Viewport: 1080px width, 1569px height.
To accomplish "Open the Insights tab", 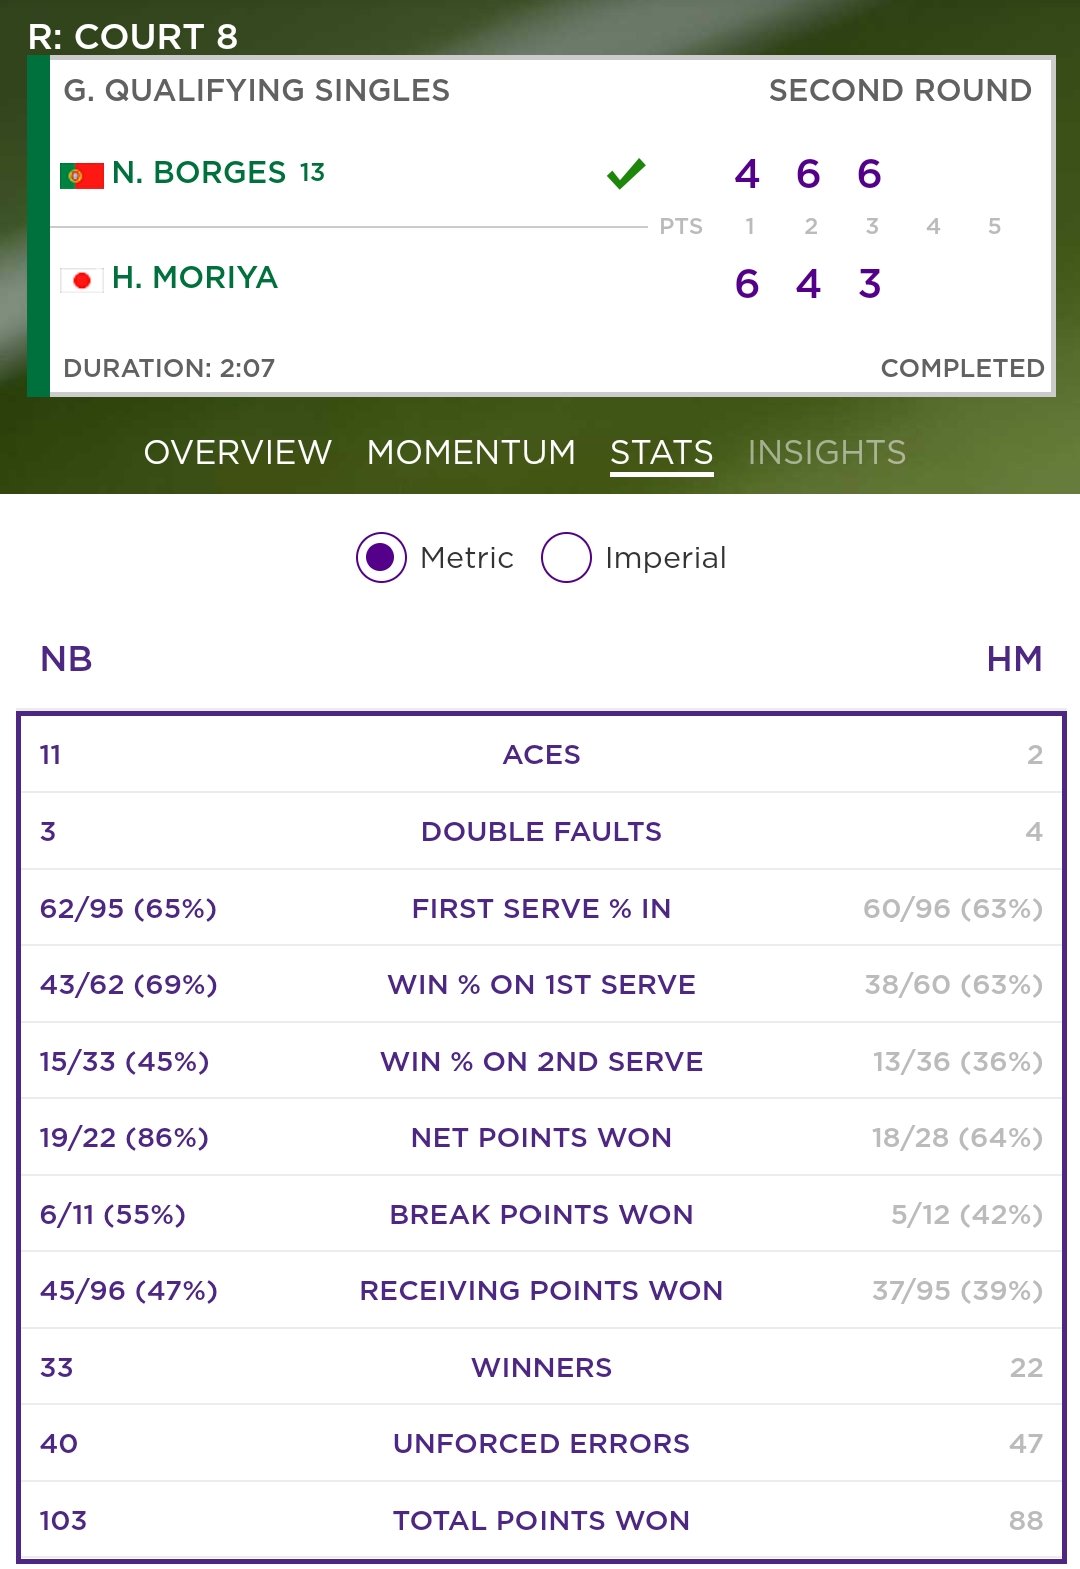I will coord(827,452).
